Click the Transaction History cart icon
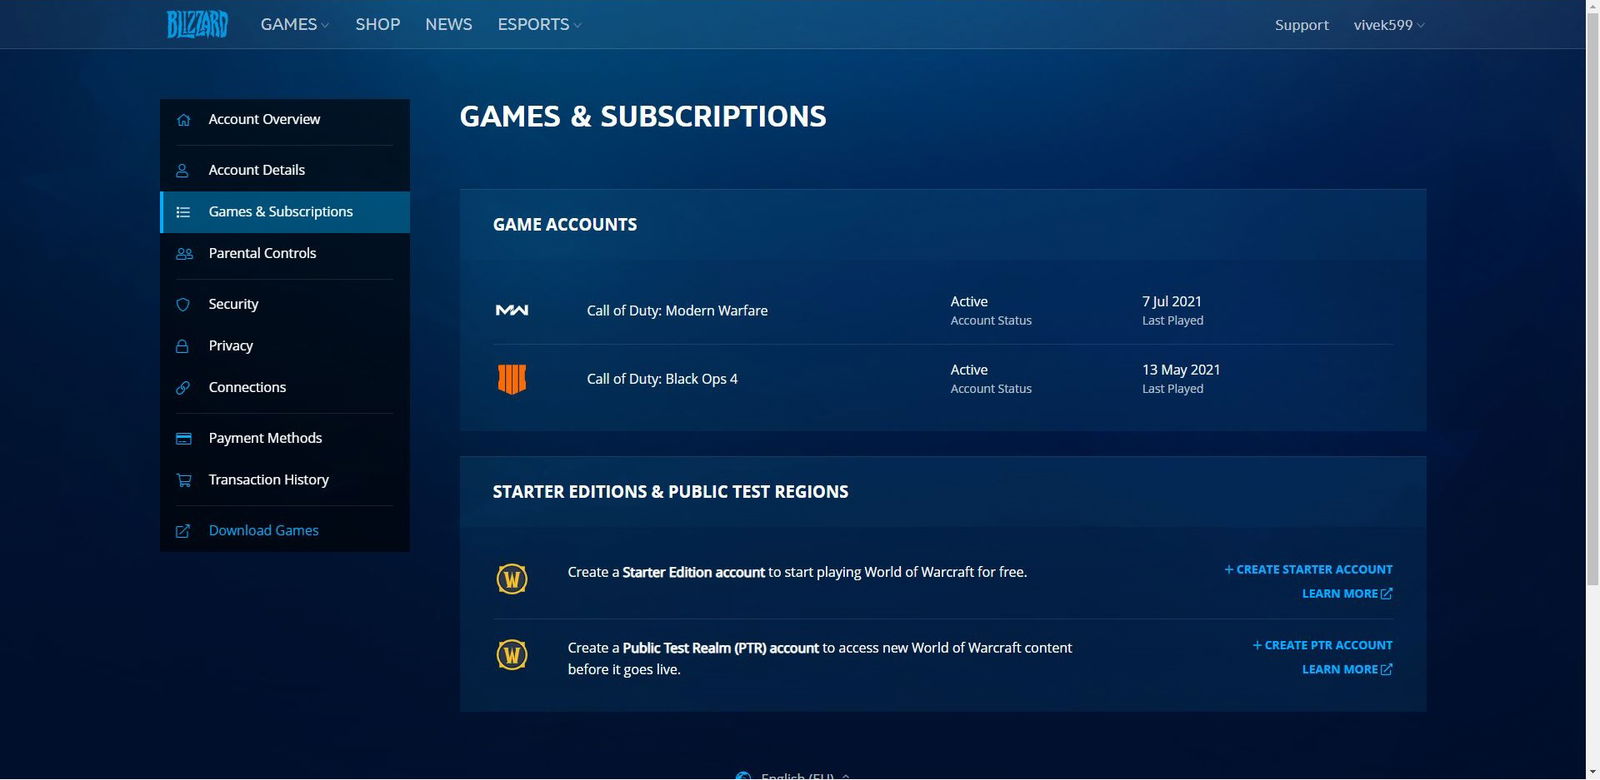This screenshot has height=780, width=1600. (184, 480)
